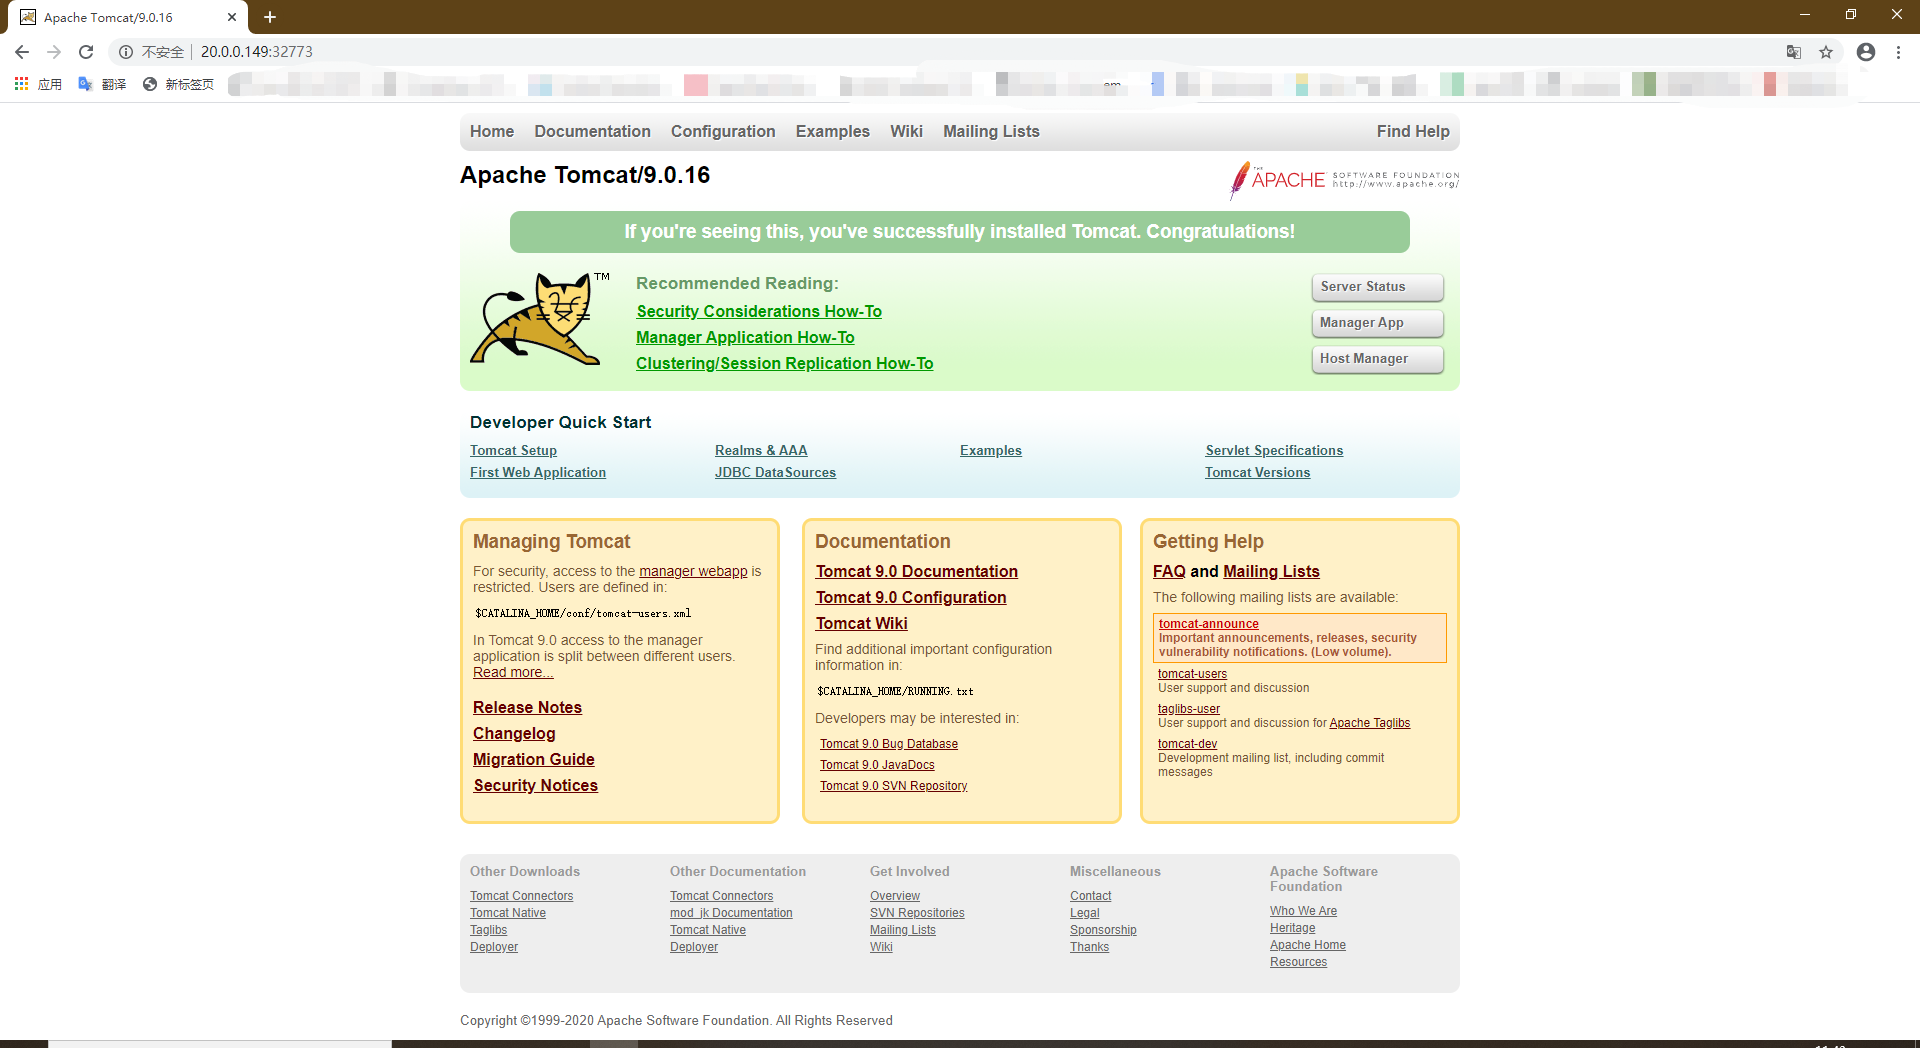
Task: Select Mailing Lists in the top navigation
Action: tap(990, 131)
